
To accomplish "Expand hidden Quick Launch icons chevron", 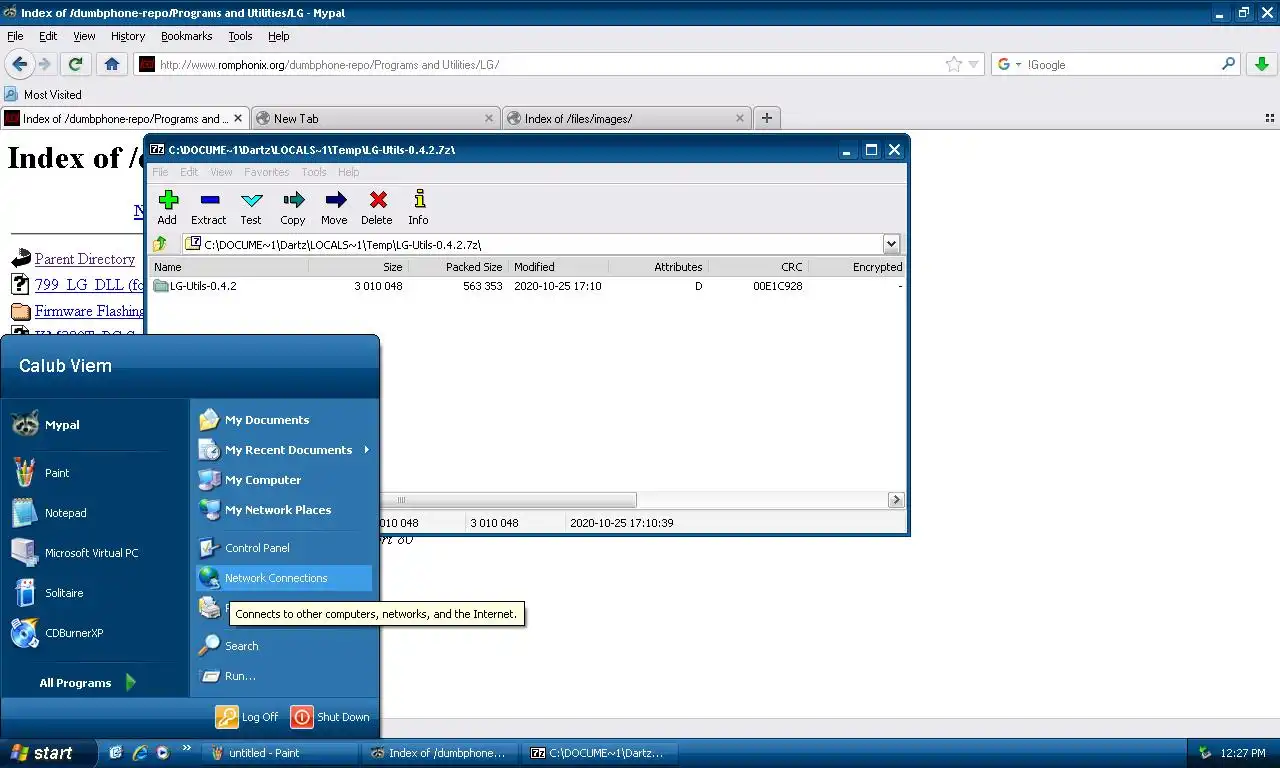I will pyautogui.click(x=186, y=748).
